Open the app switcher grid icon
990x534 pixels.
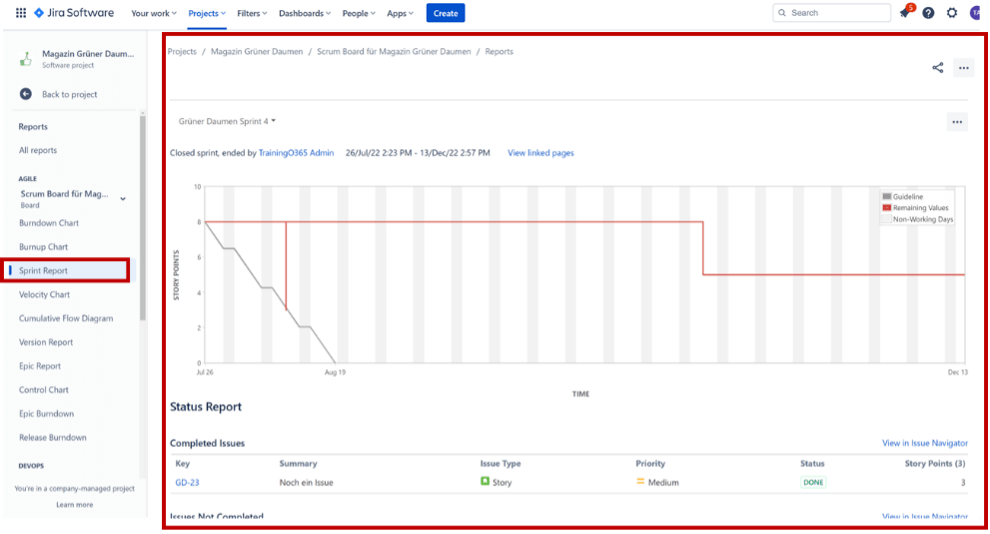(x=21, y=13)
